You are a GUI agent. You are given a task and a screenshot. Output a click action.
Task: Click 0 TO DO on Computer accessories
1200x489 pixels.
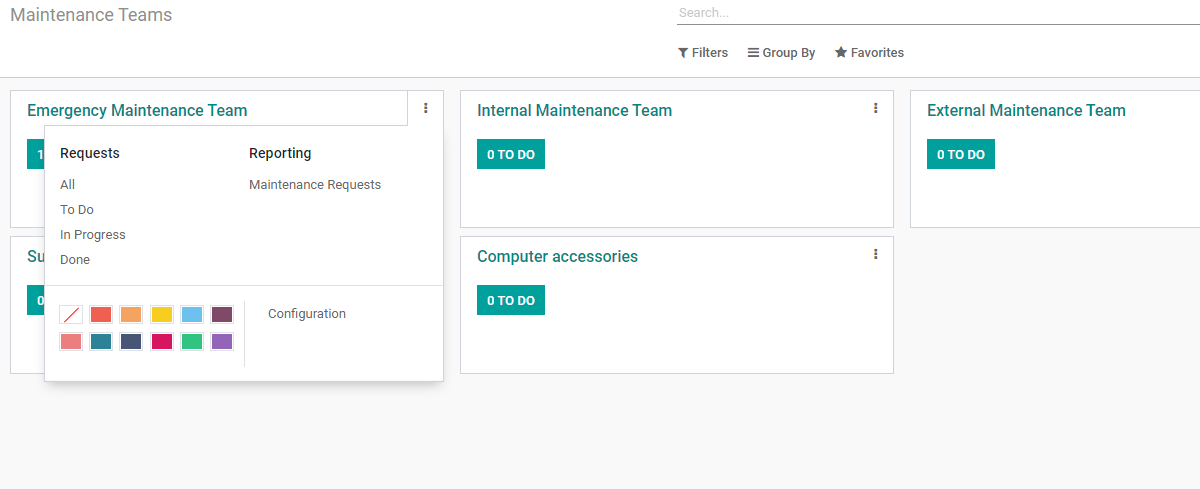(x=511, y=300)
